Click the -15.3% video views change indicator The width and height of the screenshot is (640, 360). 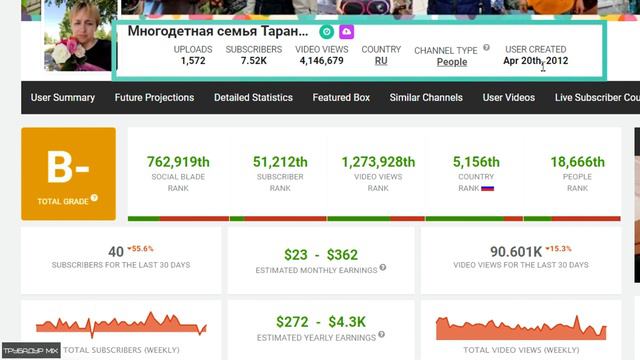coord(558,249)
